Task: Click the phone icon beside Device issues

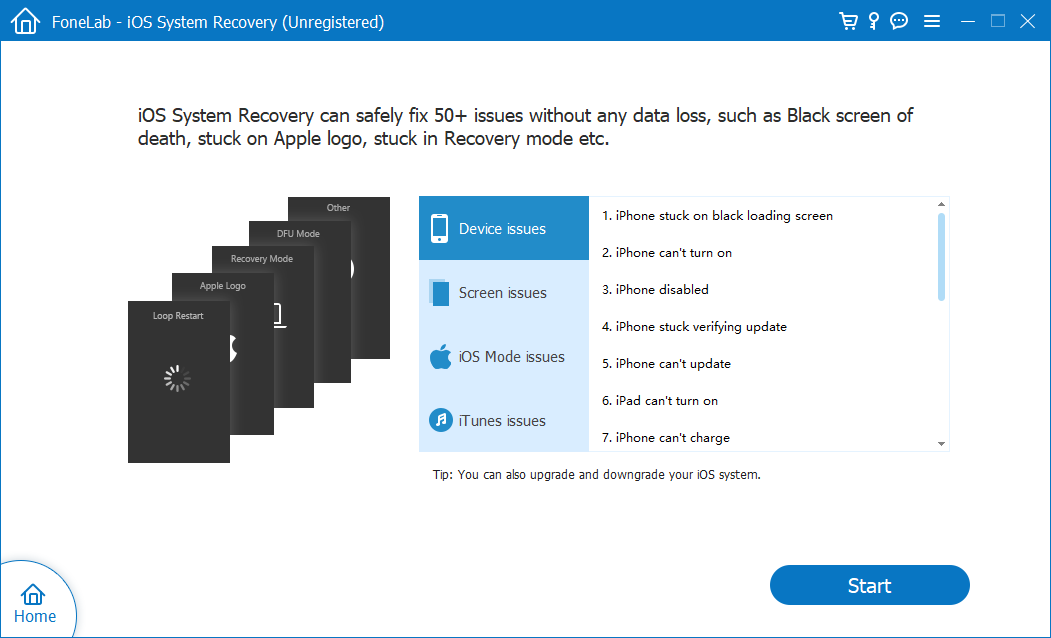Action: 440,229
